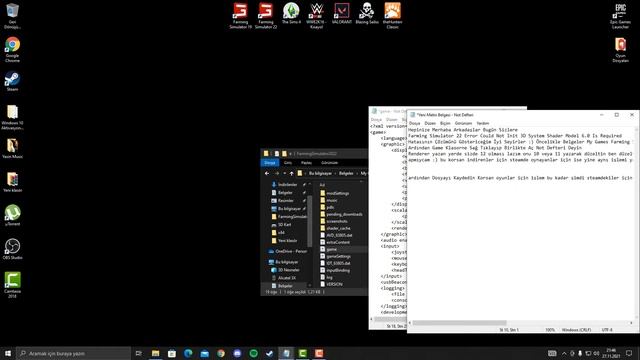Click the Ad column header in Explorer
This screenshot has height=360, width=640.
tap(322, 185)
